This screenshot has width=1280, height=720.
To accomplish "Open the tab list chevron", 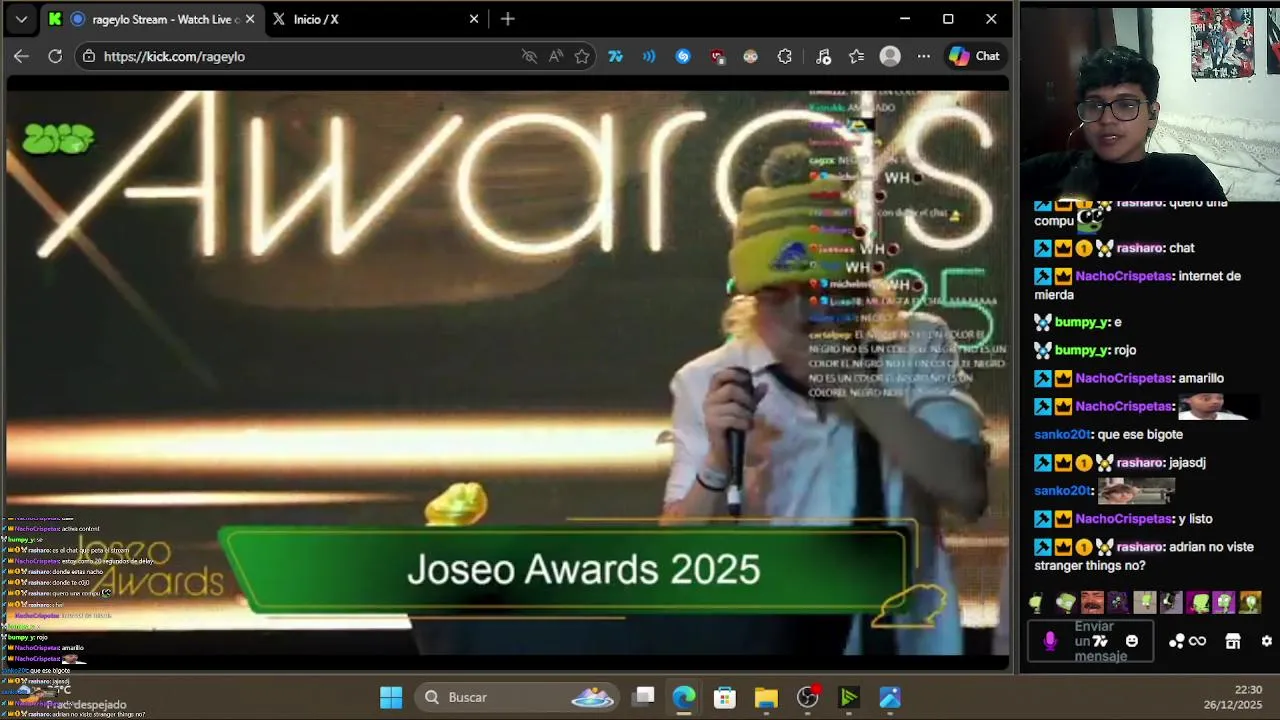I will click(x=21, y=19).
